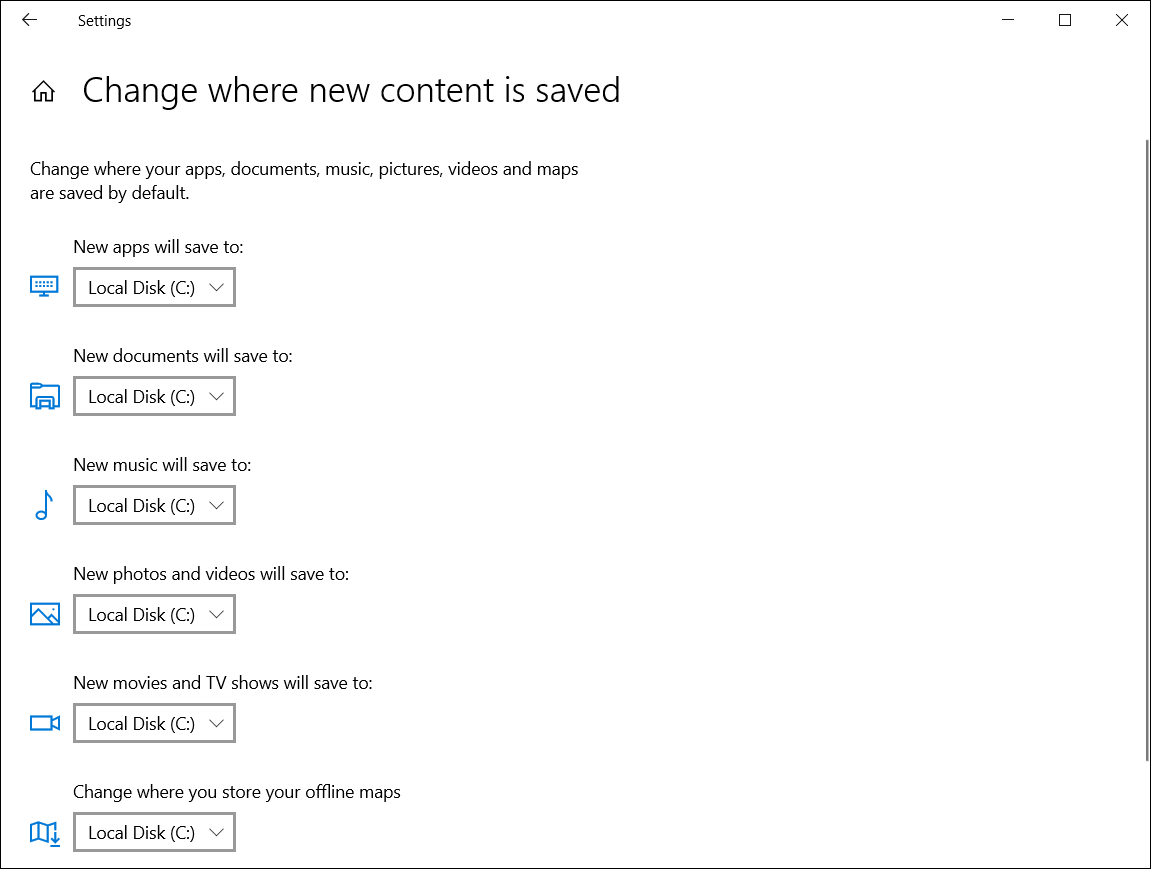Open the new documents save location dropdown

pos(154,396)
